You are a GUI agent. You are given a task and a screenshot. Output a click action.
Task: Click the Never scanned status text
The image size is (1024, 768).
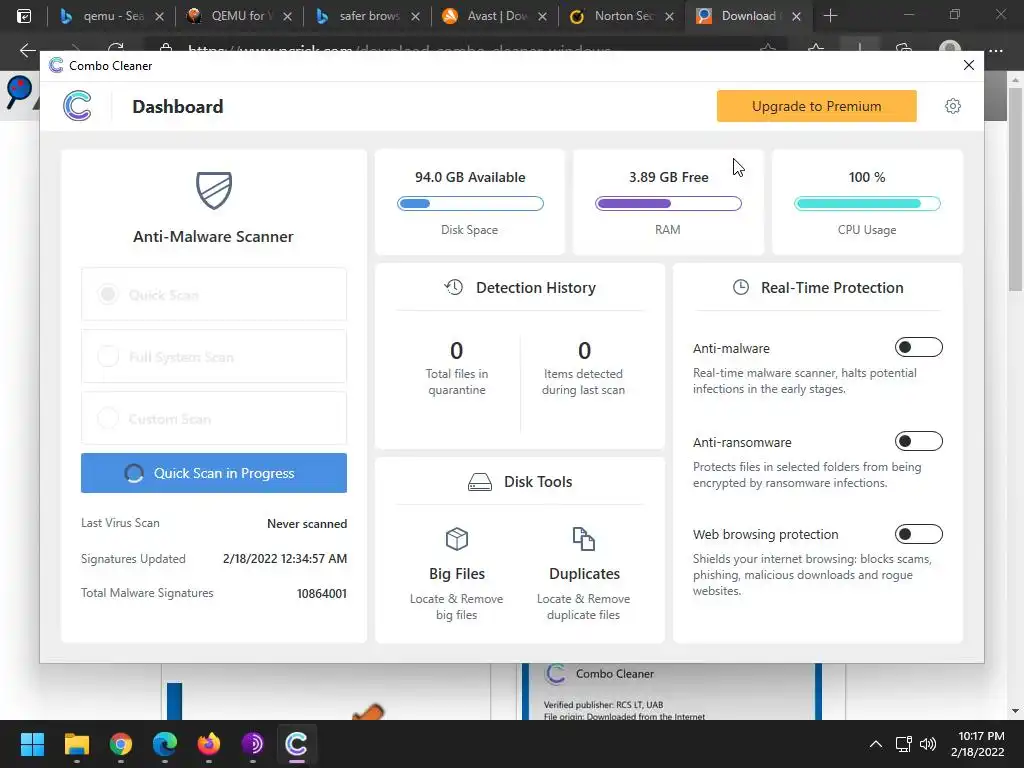tap(307, 524)
